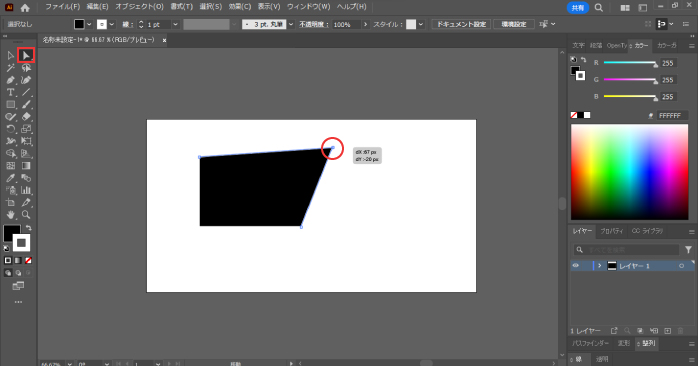The image size is (698, 366).
Task: Select the Line Segment tool
Action: [26, 93]
